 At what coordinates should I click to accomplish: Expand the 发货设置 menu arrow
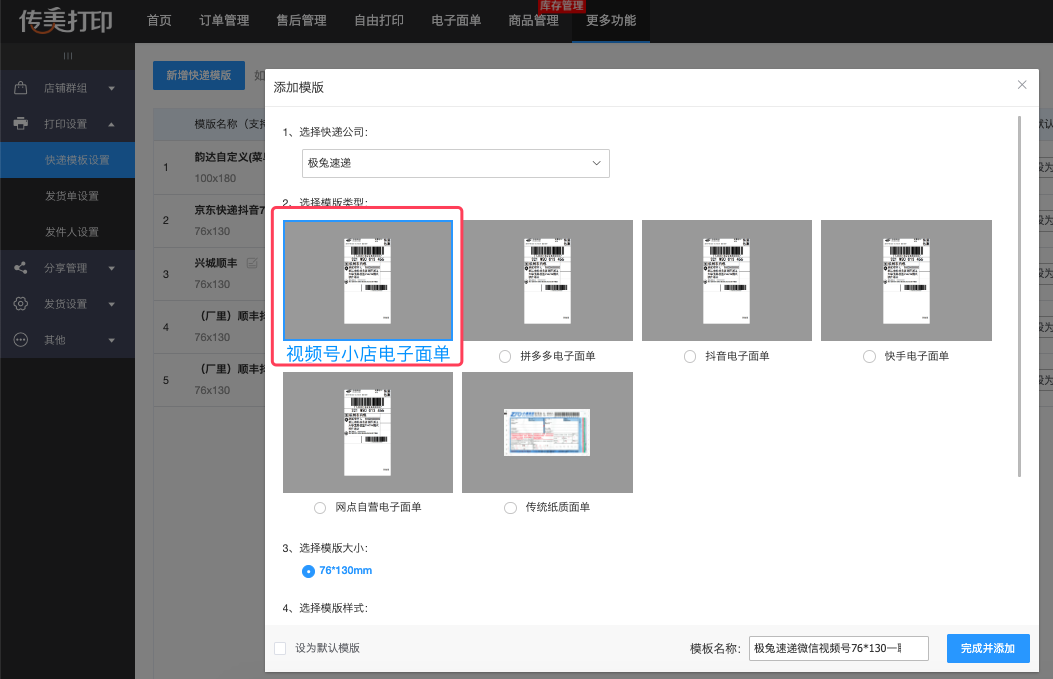(111, 304)
